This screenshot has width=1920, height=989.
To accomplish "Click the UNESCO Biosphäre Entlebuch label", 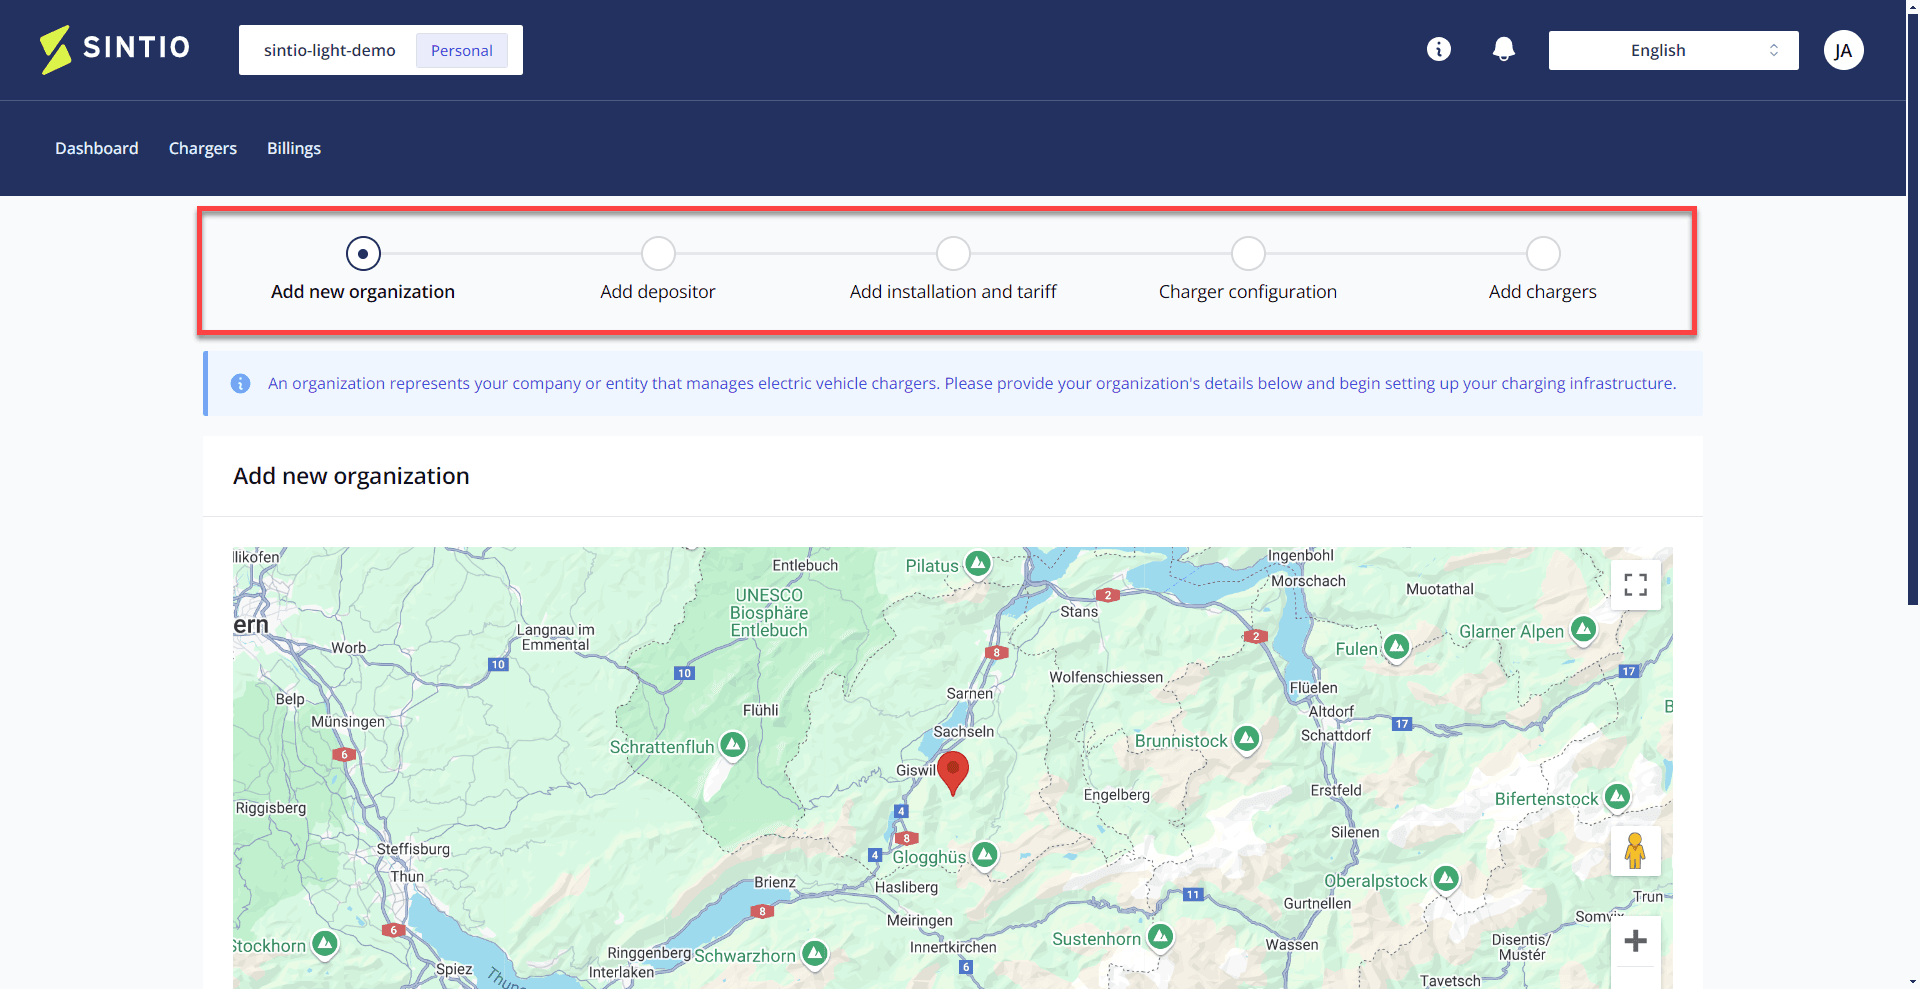I will coord(769,613).
